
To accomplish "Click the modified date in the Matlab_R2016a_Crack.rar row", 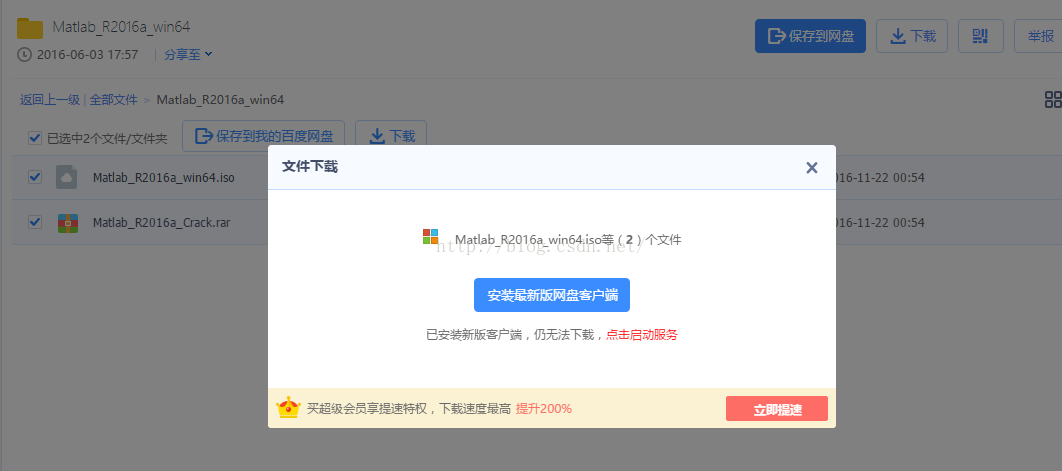I will click(880, 222).
